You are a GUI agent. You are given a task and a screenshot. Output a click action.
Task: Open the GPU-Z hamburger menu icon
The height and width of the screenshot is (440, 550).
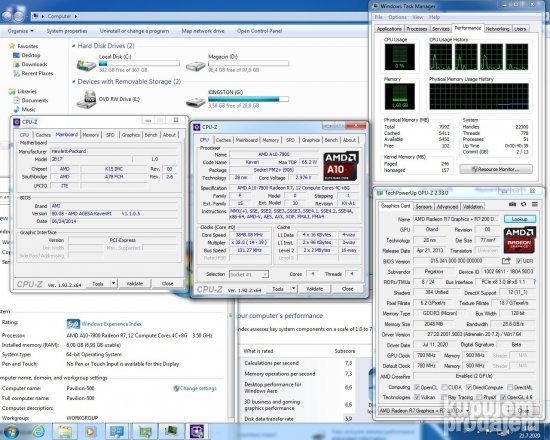coord(535,204)
